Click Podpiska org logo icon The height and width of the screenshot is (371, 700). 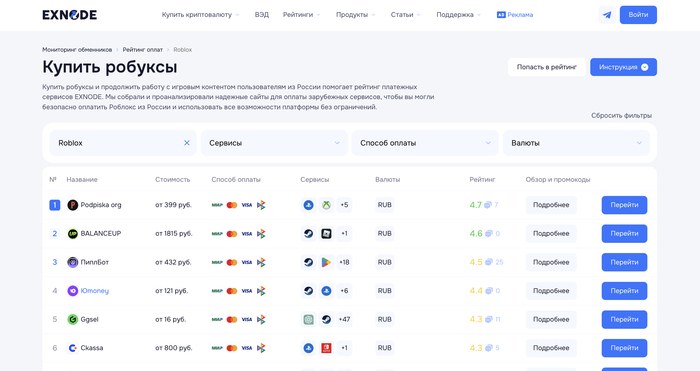72,205
